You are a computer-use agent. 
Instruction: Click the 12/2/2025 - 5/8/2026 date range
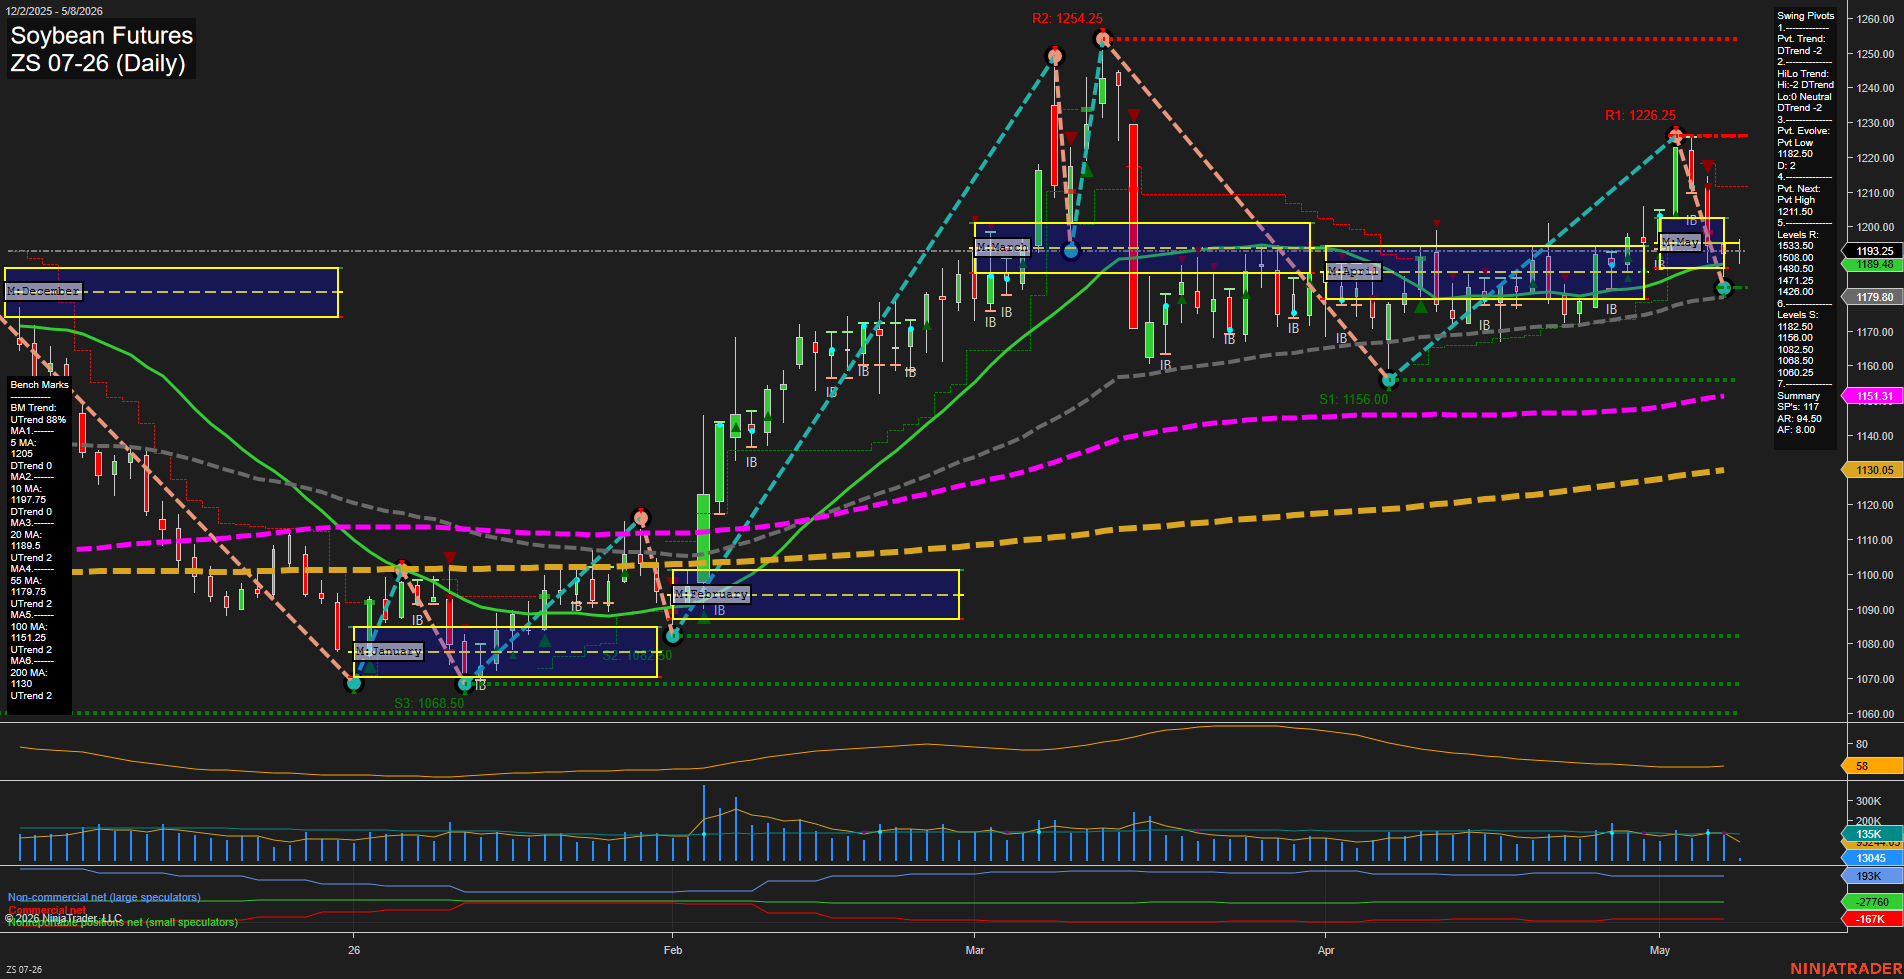point(53,11)
